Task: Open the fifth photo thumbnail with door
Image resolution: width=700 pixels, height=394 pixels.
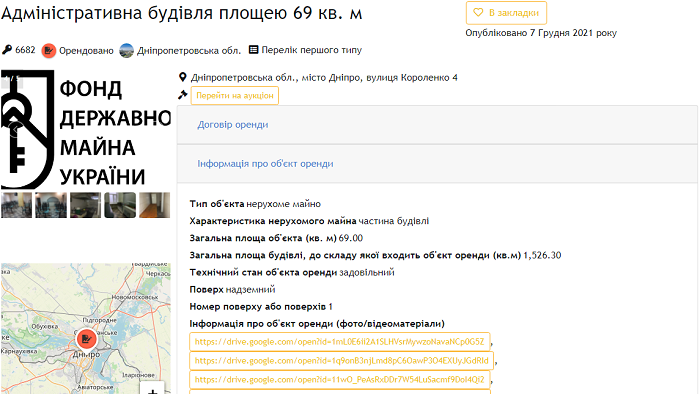Action: pyautogui.click(x=154, y=205)
